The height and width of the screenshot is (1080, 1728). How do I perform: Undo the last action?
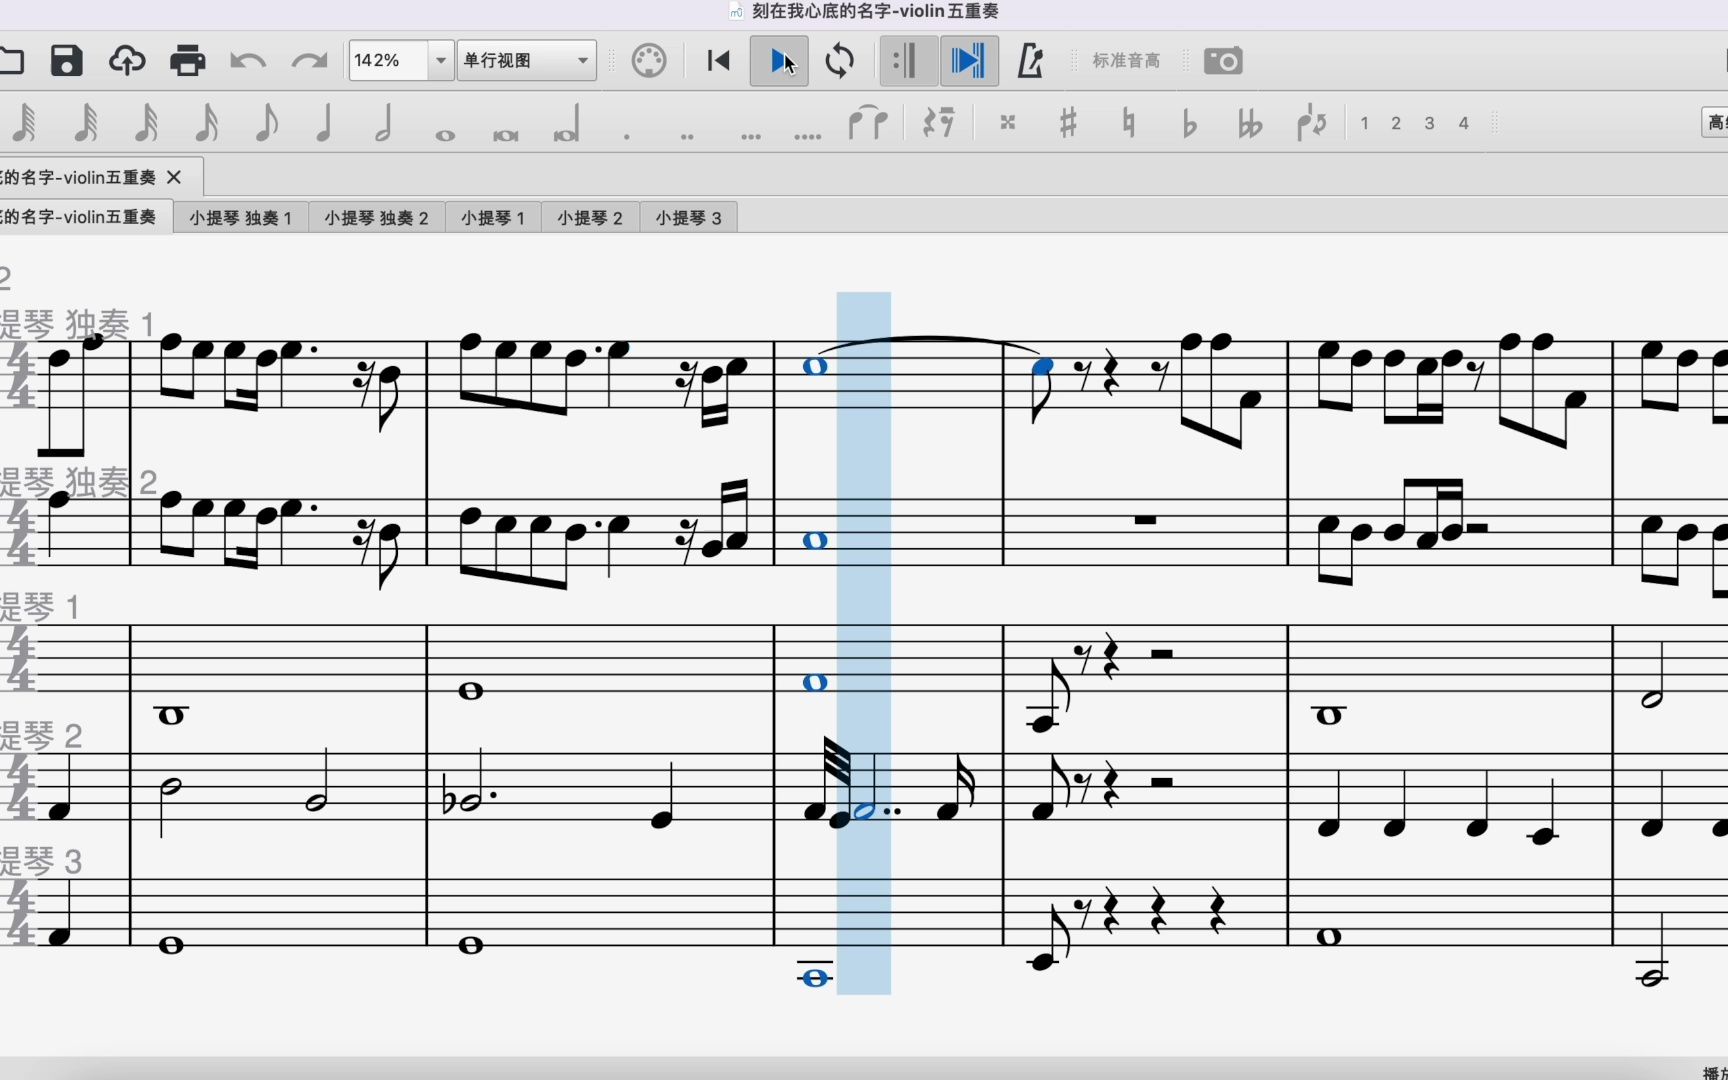pos(247,61)
